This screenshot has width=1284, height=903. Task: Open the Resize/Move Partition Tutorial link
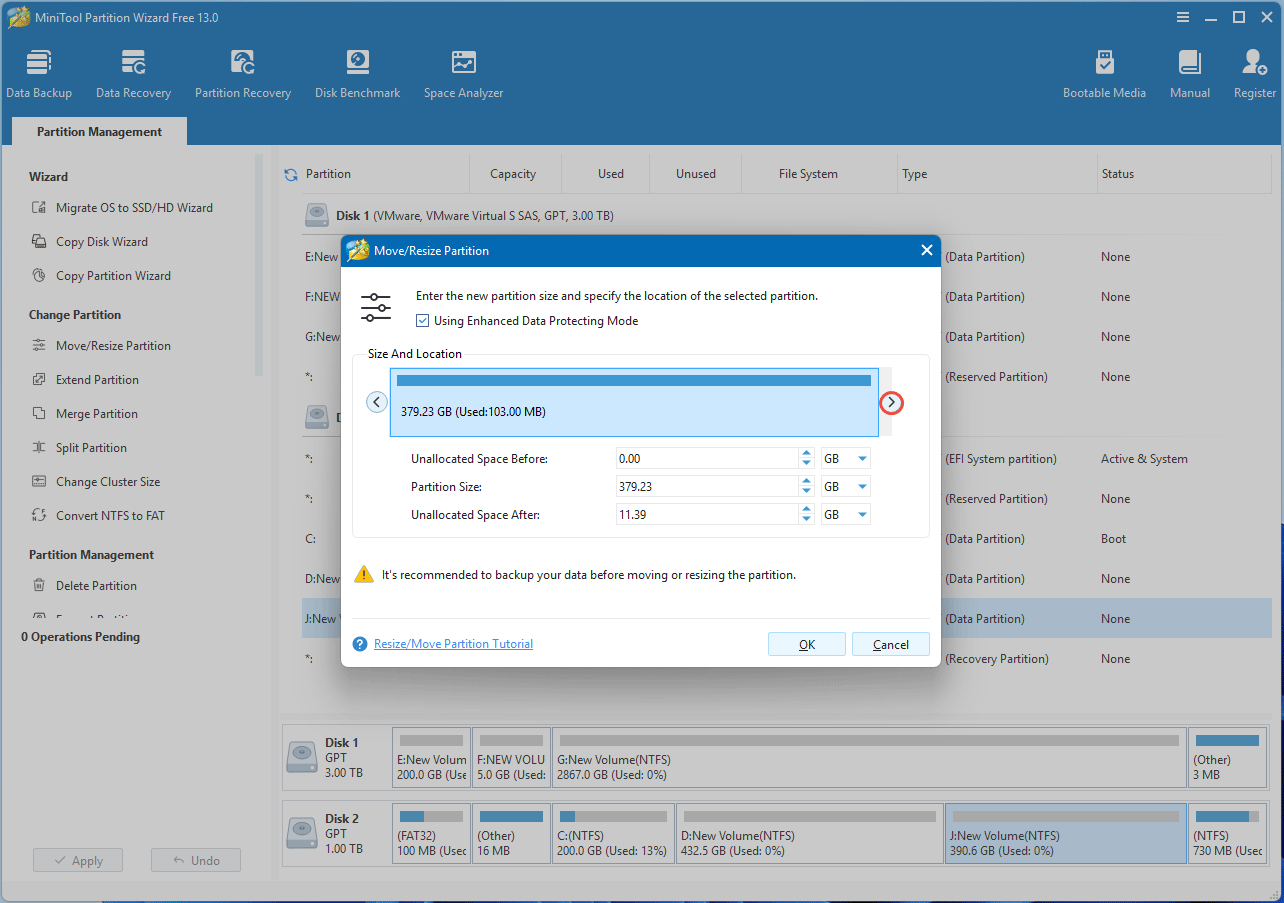pos(452,644)
